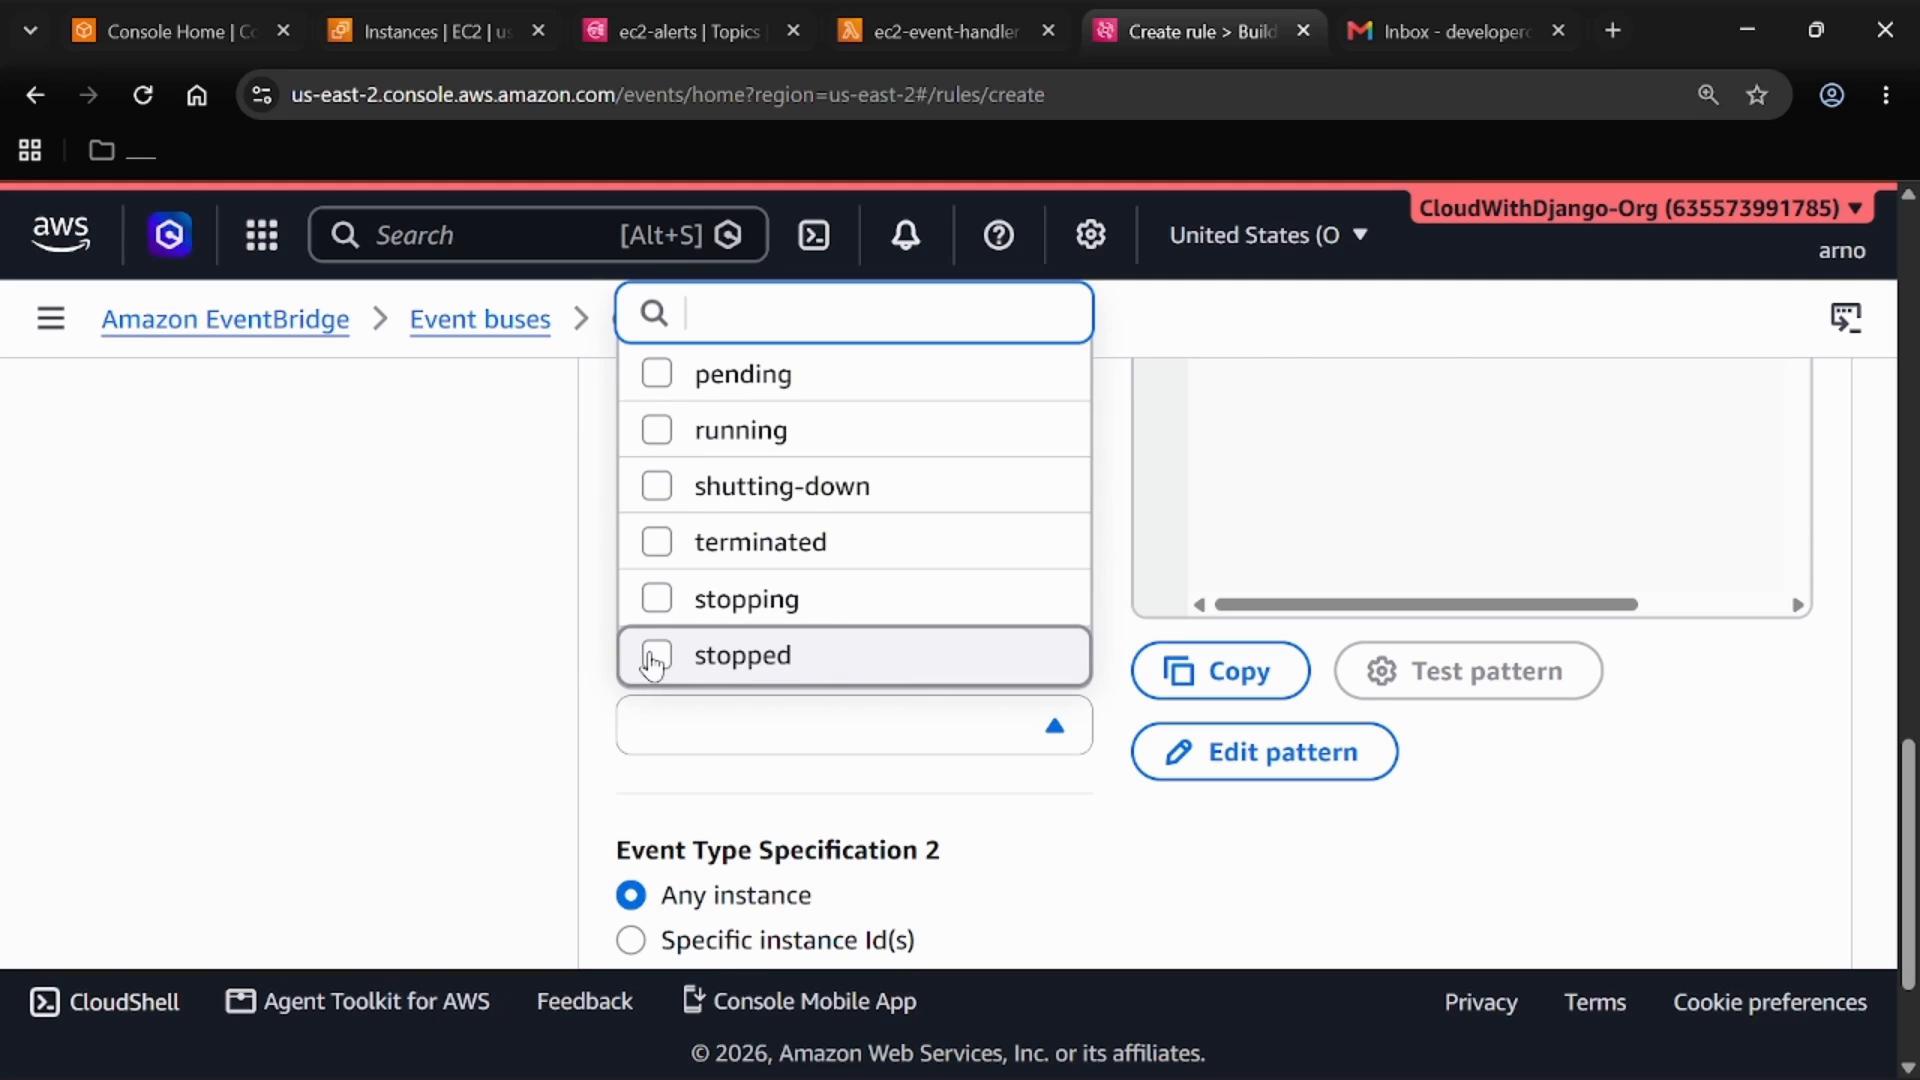The image size is (1920, 1080).
Task: Check the stopping state checkbox
Action: 657,597
